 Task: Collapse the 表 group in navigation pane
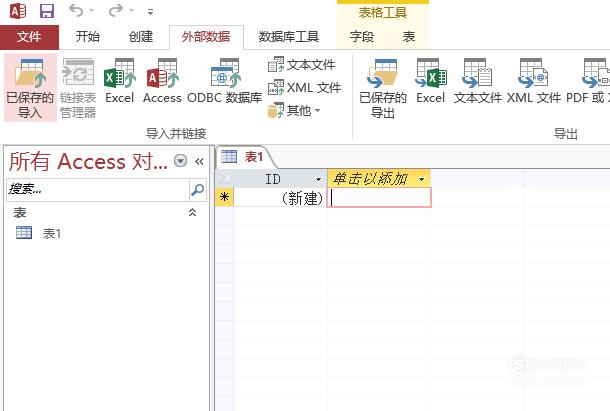pos(192,213)
